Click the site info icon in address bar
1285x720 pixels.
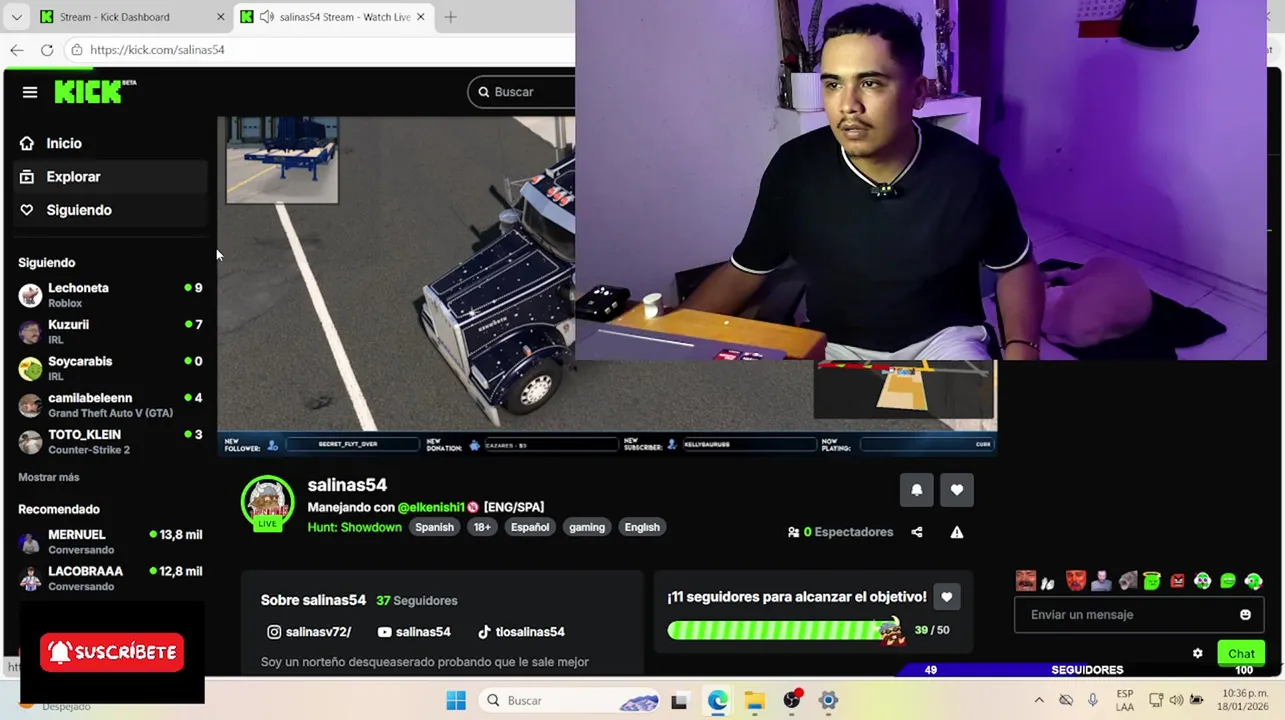76,50
